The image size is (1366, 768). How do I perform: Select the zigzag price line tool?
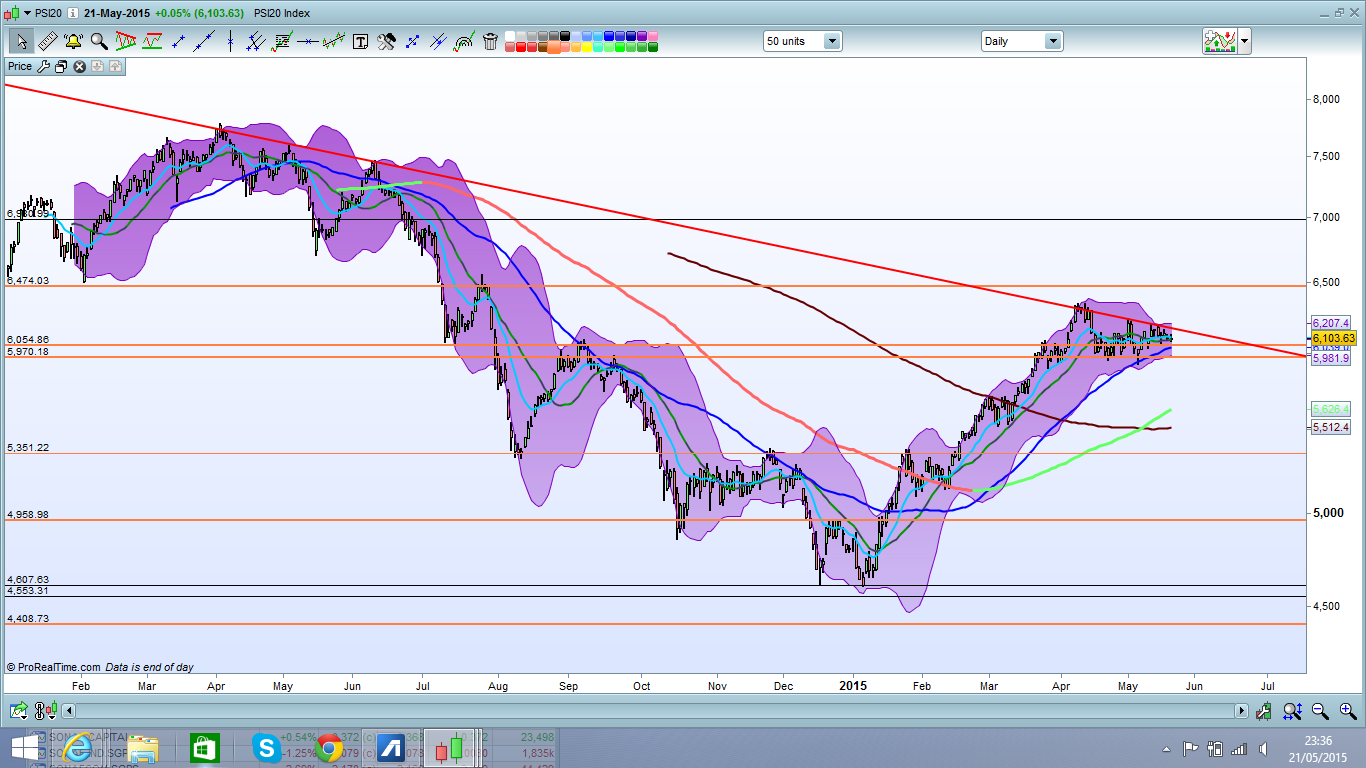(x=334, y=41)
